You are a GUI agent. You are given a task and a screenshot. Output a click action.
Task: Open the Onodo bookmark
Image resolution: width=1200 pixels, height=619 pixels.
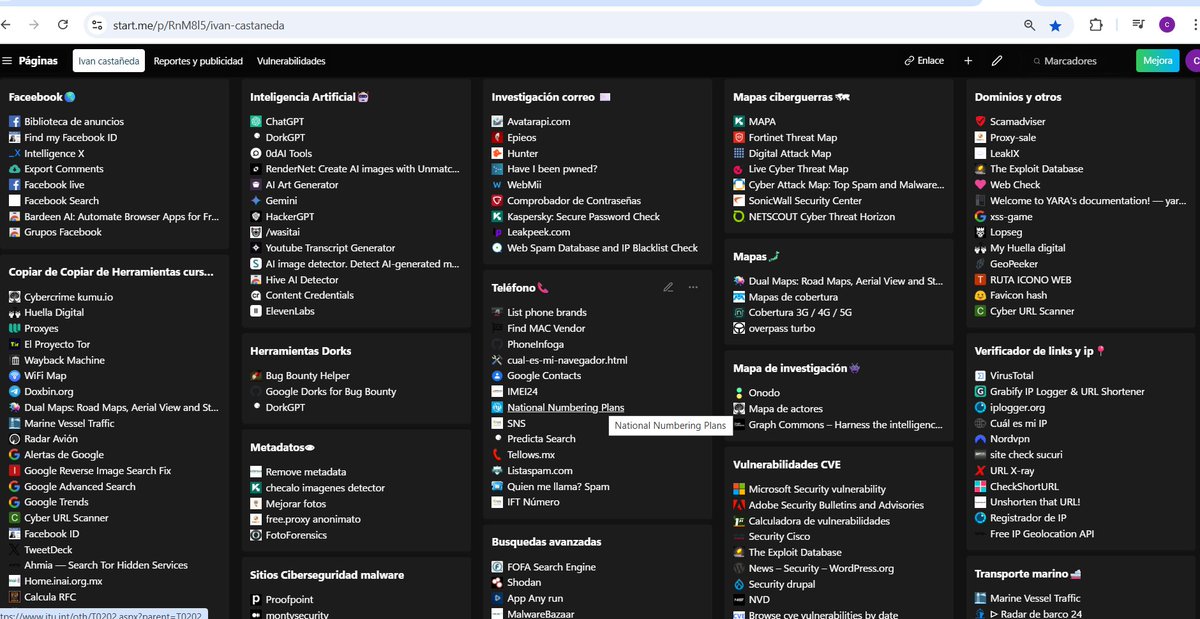pyautogui.click(x=764, y=393)
